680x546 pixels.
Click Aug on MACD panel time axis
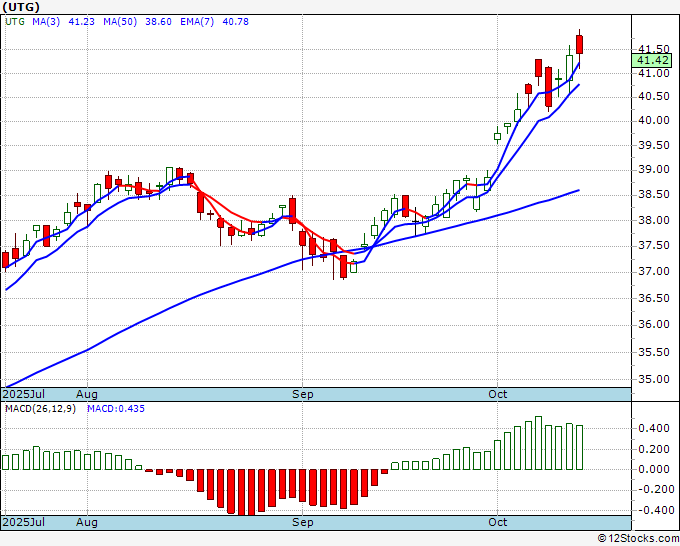point(87,522)
